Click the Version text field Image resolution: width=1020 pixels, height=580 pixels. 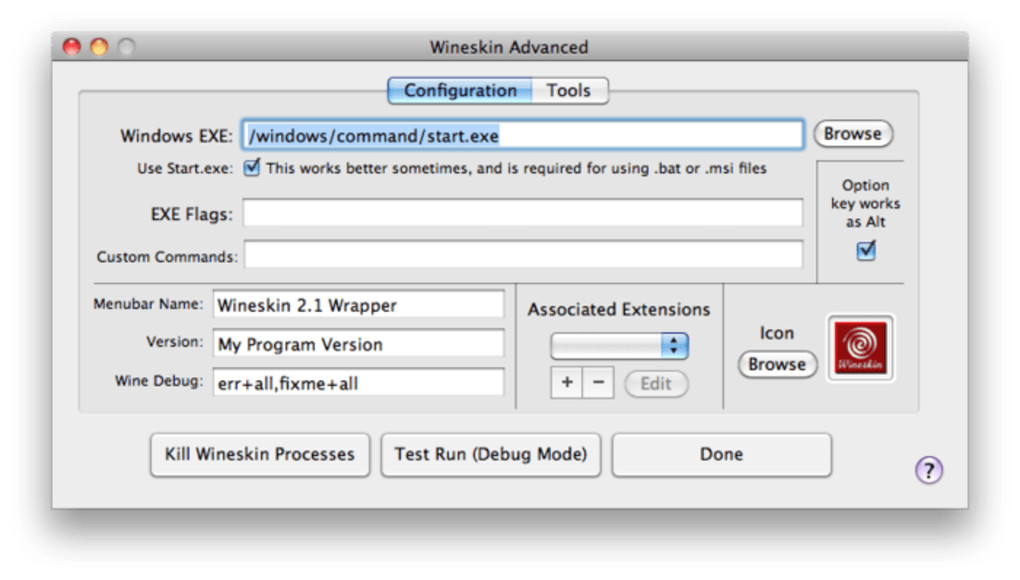358,343
